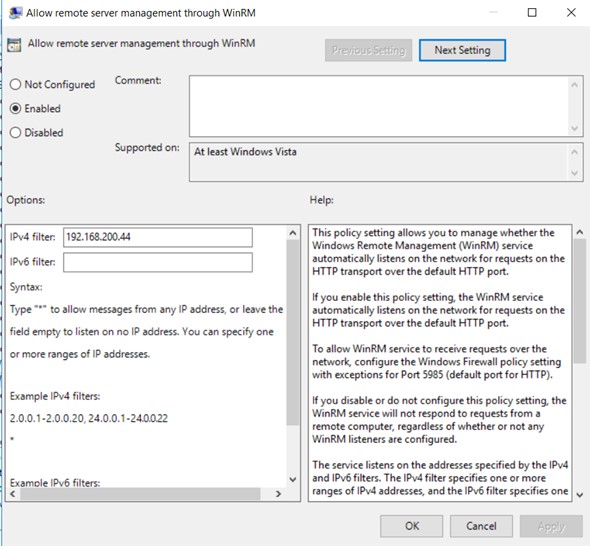
Task: Maximize the policy dialog window
Action: point(532,13)
